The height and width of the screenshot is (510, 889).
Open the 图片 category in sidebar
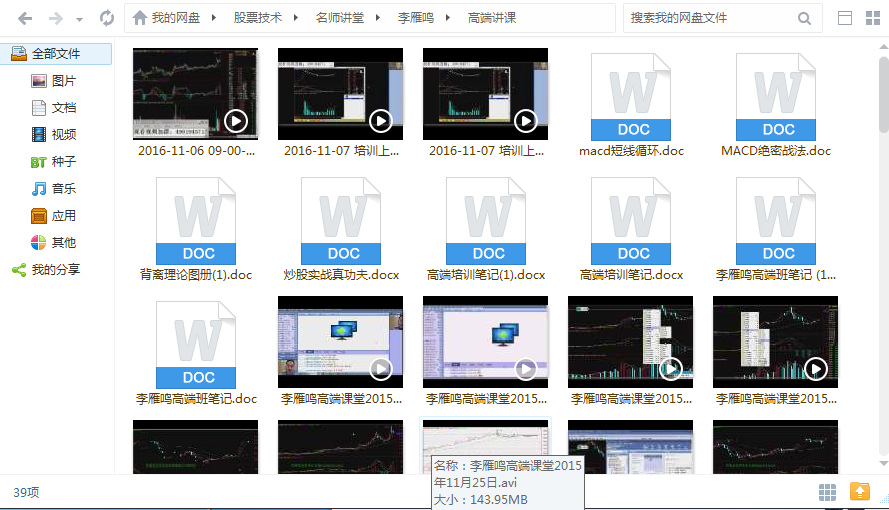pyautogui.click(x=56, y=81)
